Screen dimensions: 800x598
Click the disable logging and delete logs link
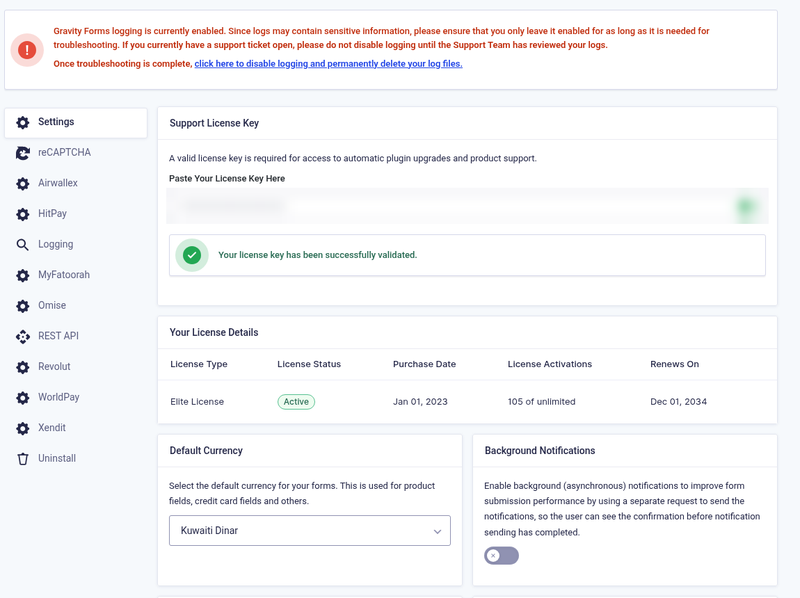coord(329,64)
